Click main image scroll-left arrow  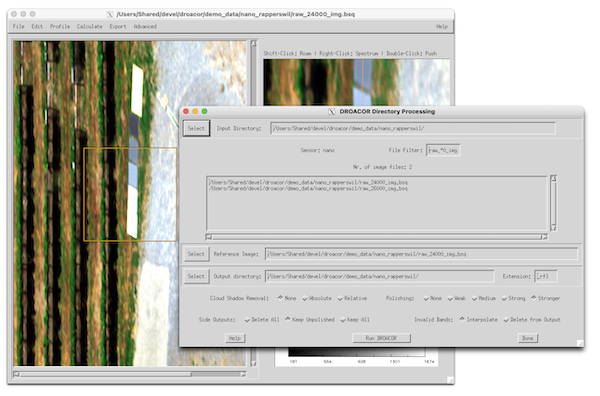[x=16, y=375]
